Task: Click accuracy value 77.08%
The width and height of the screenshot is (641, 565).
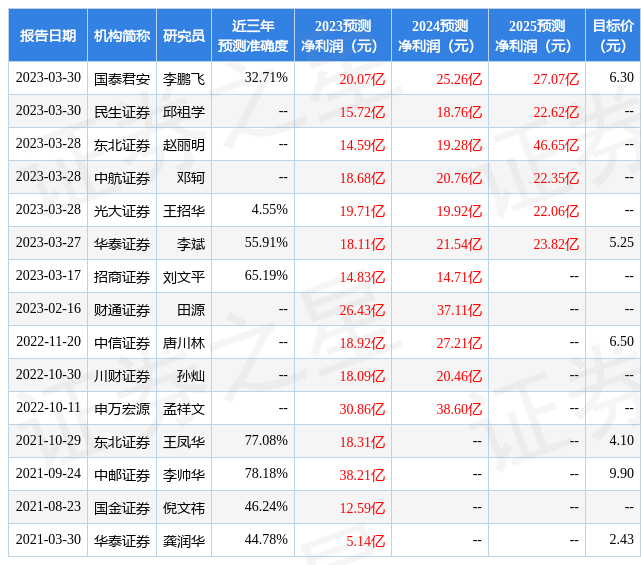Action: pos(266,440)
